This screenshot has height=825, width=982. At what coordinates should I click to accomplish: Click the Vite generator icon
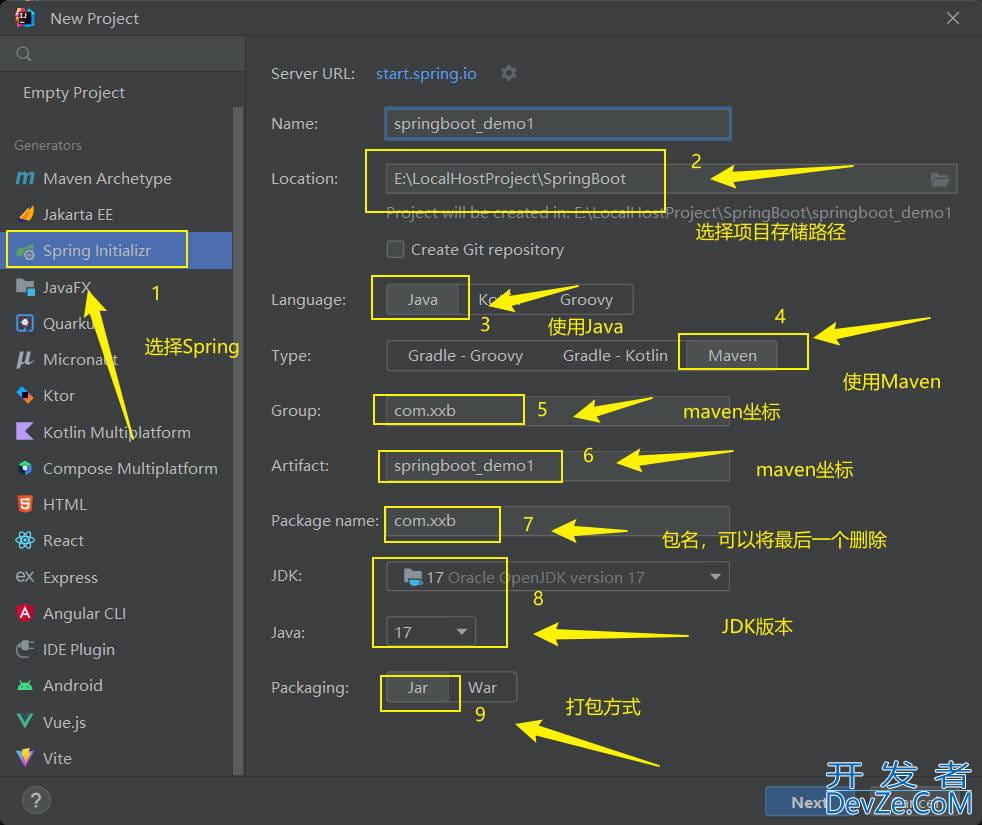tap(25, 758)
